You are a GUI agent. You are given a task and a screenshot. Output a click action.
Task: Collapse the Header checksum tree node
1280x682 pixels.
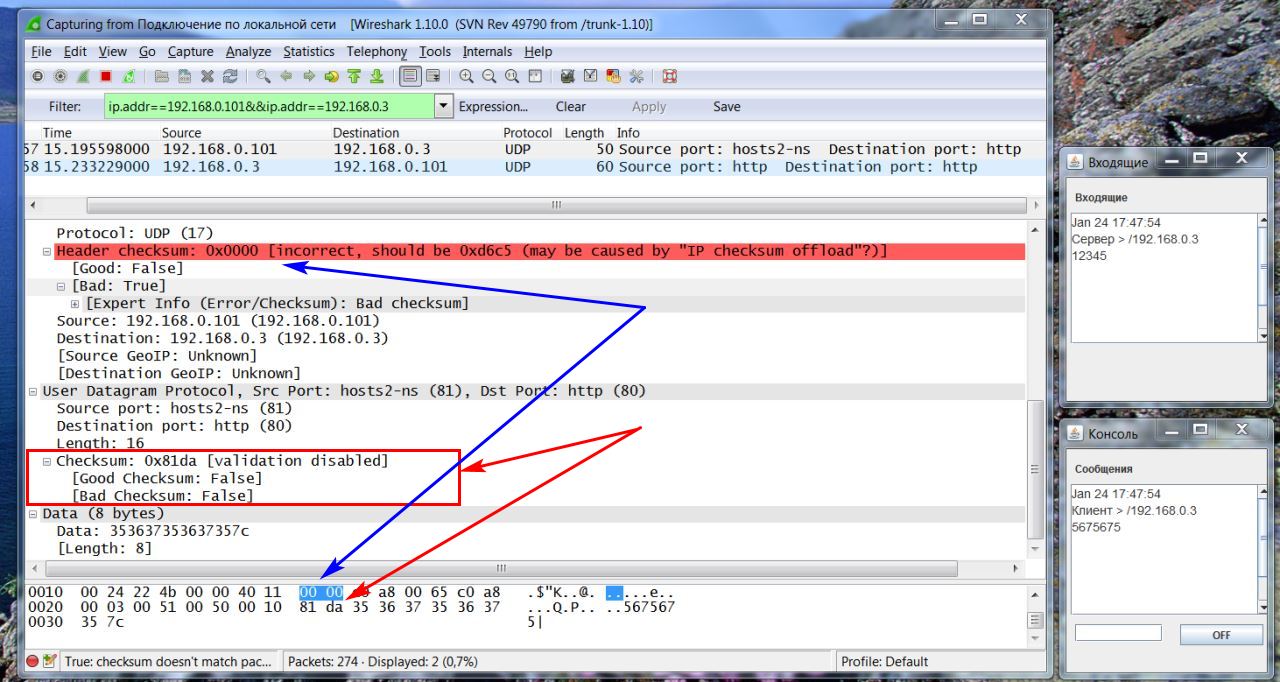tap(47, 252)
